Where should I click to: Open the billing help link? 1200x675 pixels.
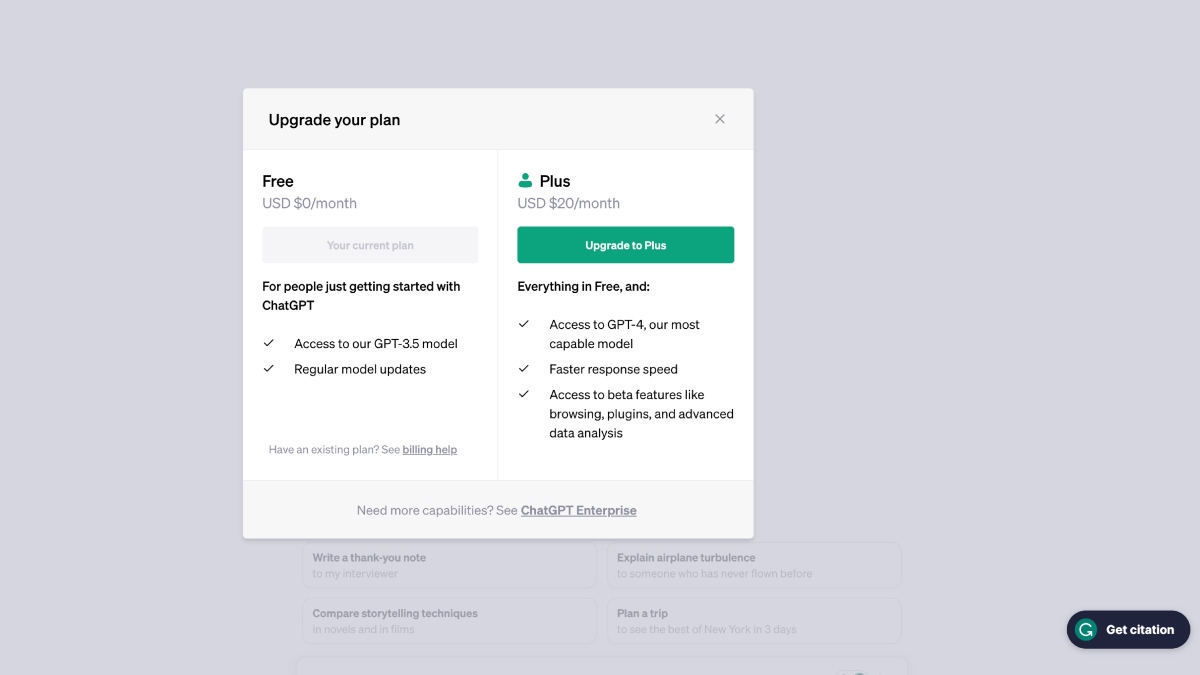pos(429,450)
